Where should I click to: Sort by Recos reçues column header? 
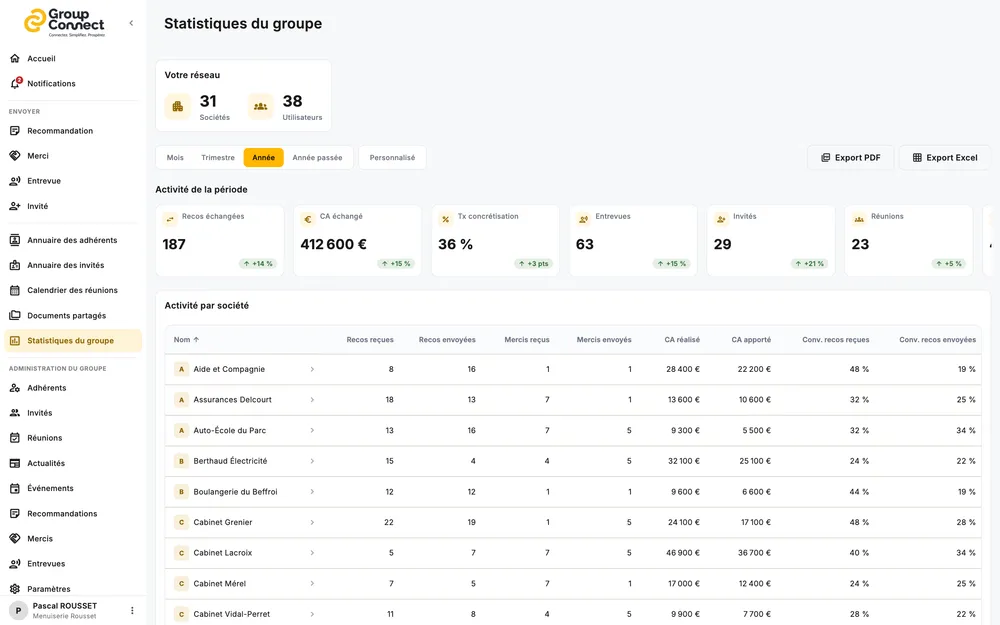pyautogui.click(x=370, y=340)
